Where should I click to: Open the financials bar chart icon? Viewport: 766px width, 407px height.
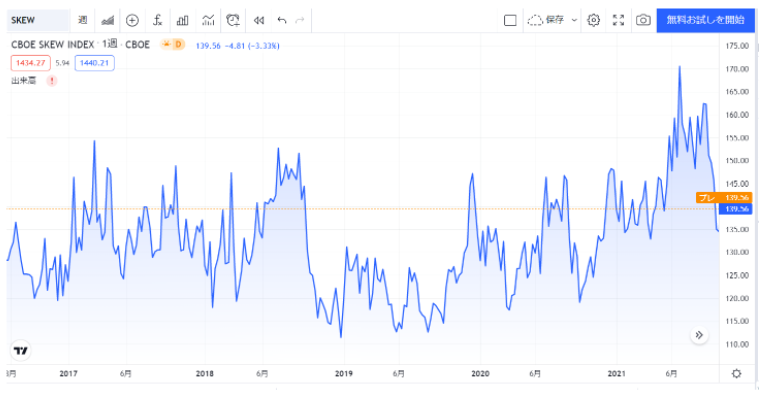click(183, 20)
